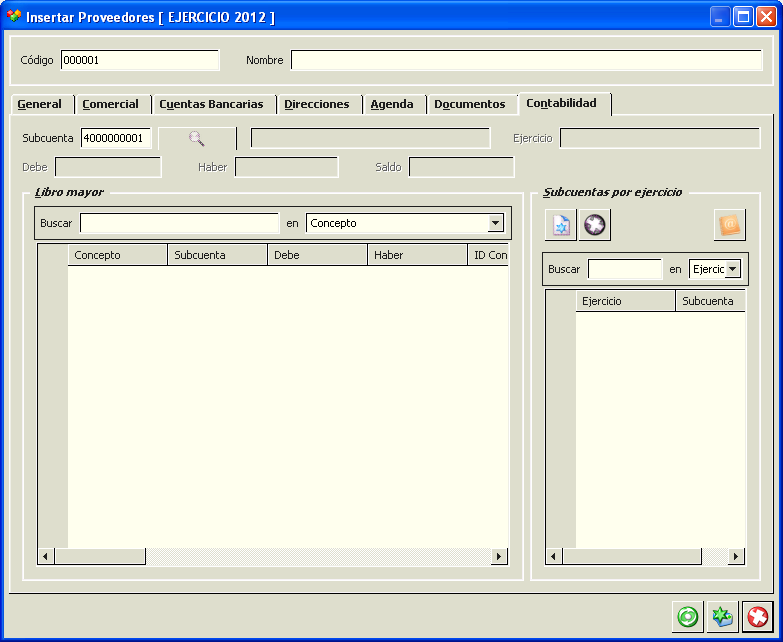The image size is (783, 642).
Task: Click Subcuenta column header in subcuentas grid
Action: click(710, 301)
